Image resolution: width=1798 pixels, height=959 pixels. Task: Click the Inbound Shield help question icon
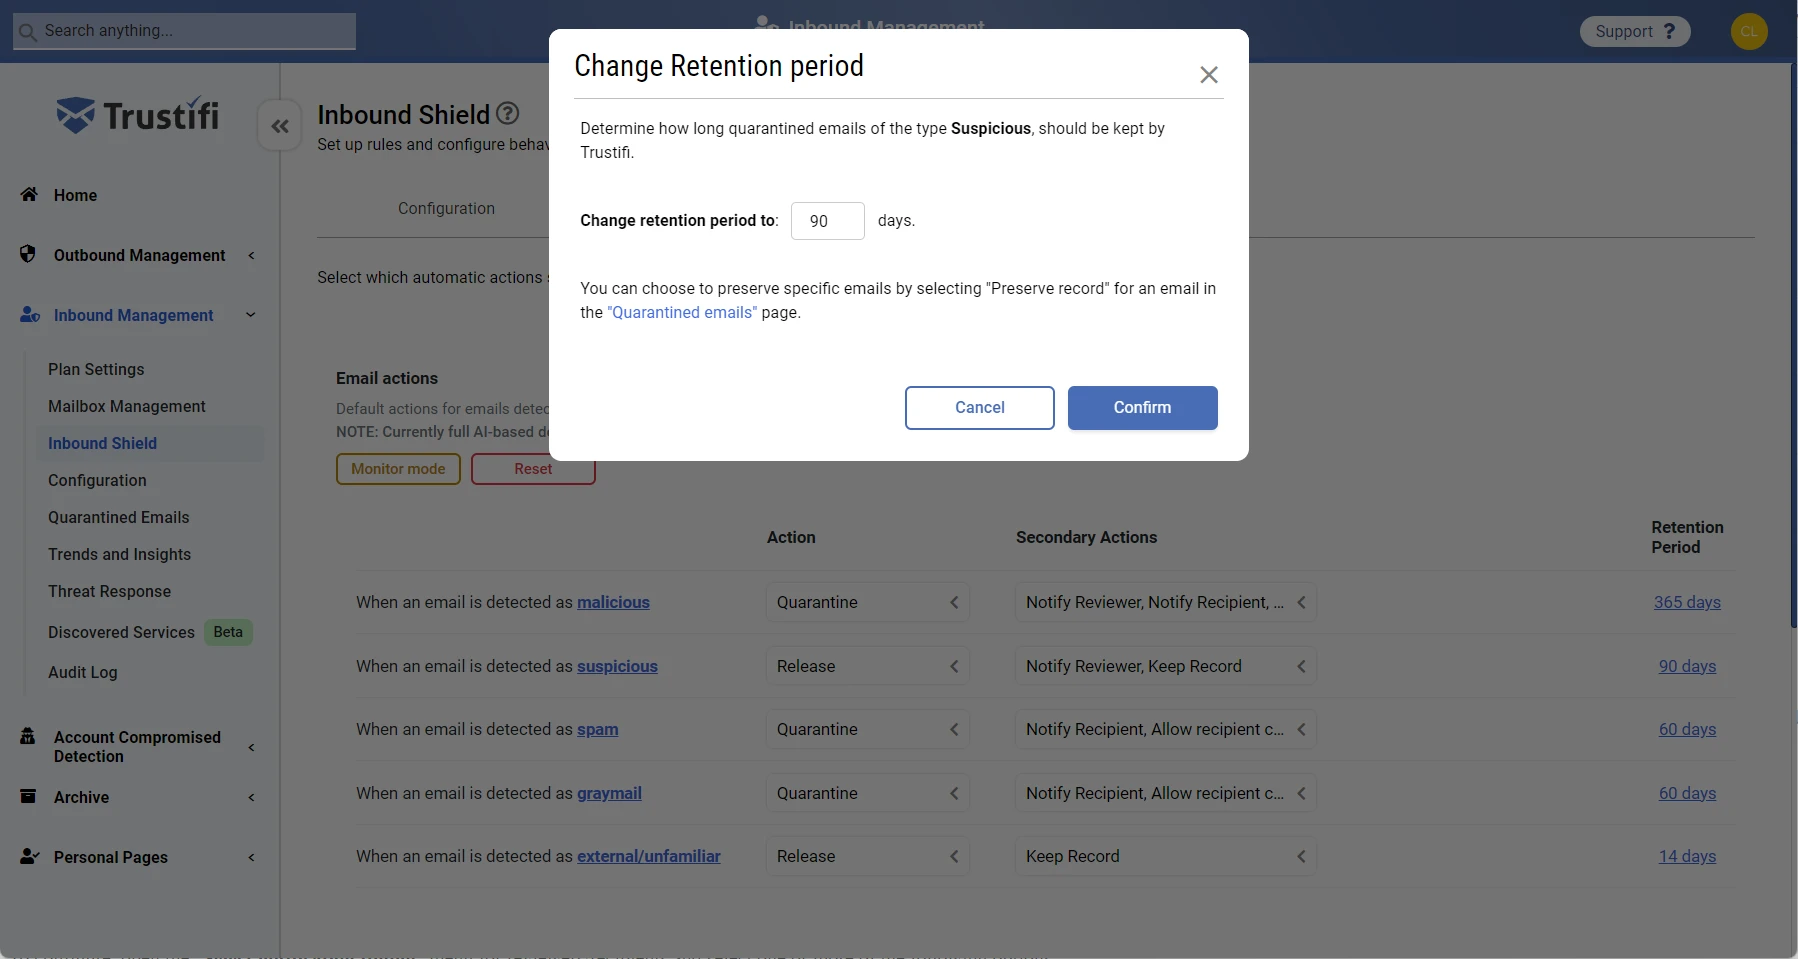pos(508,114)
